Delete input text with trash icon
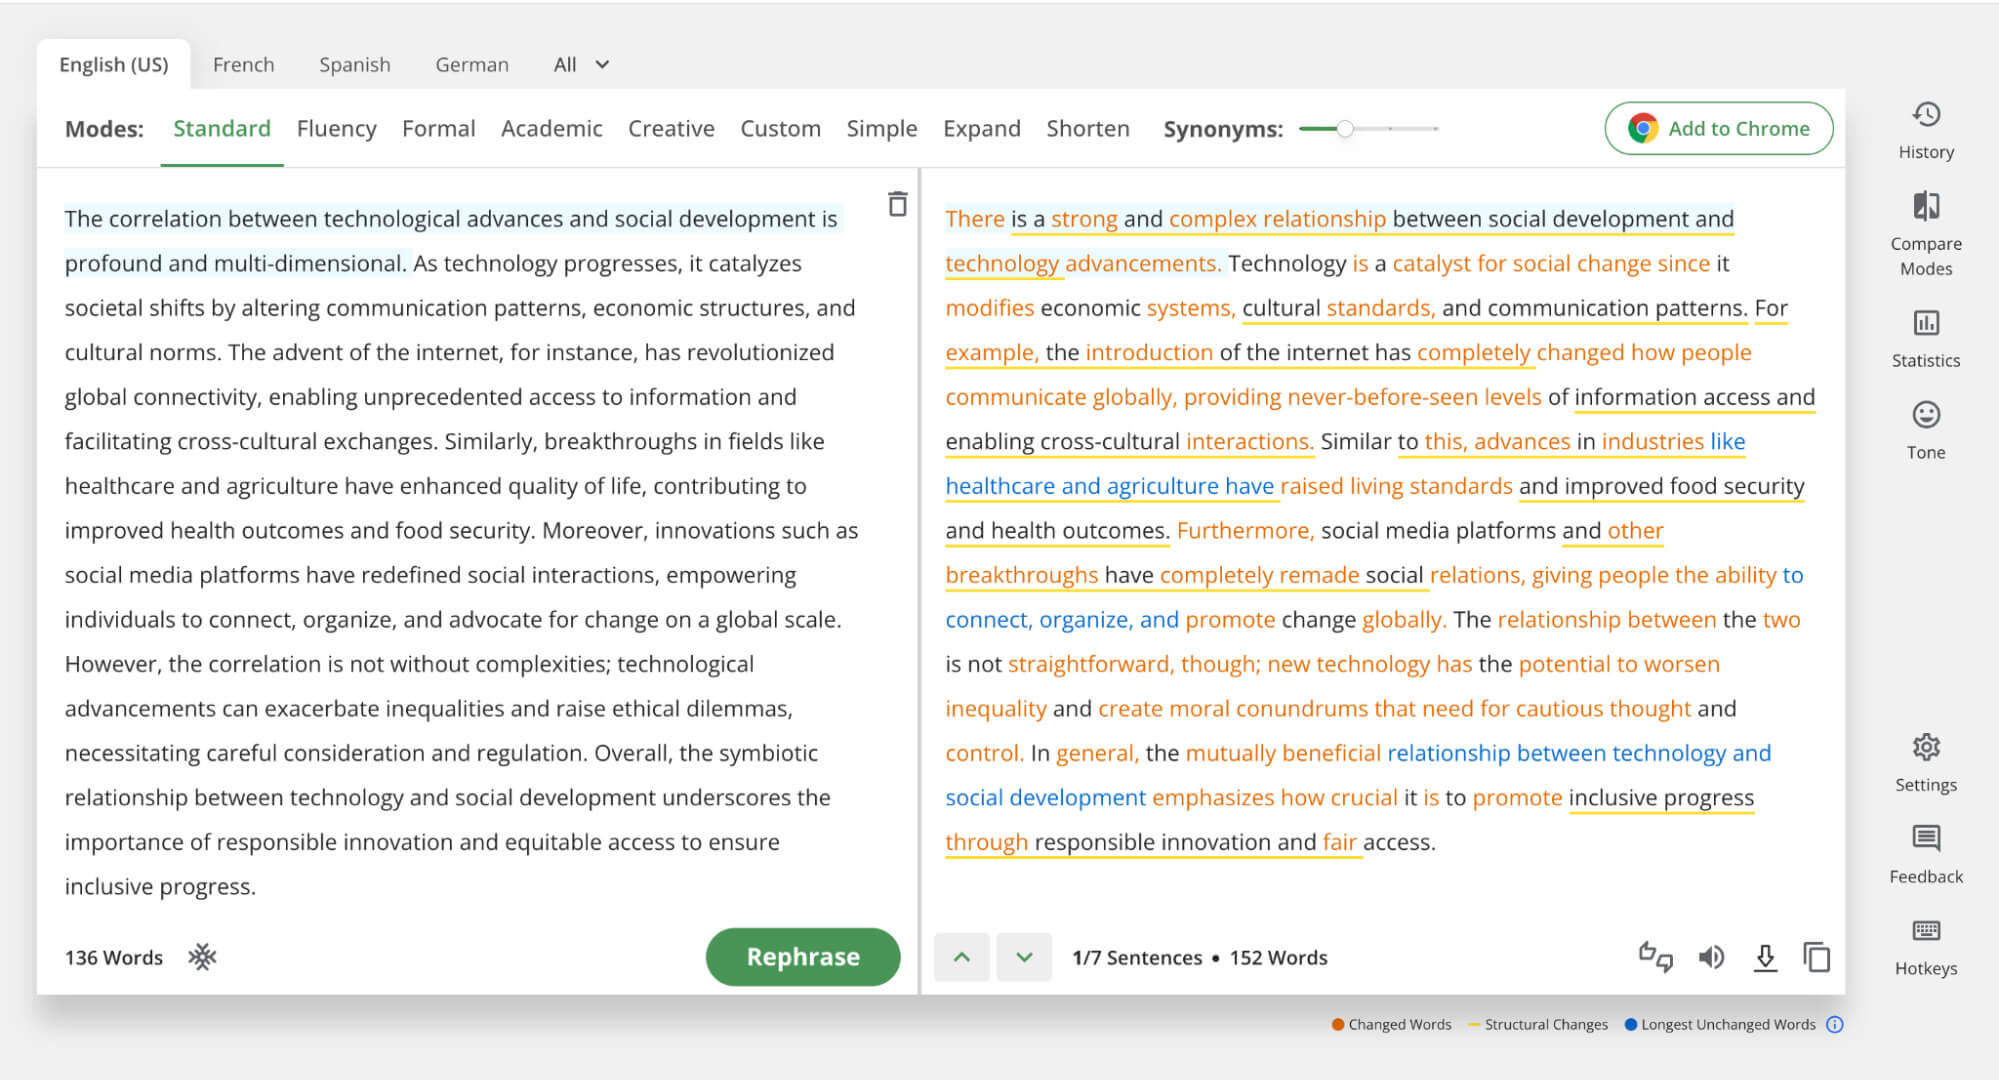This screenshot has height=1080, width=1999. coord(897,204)
